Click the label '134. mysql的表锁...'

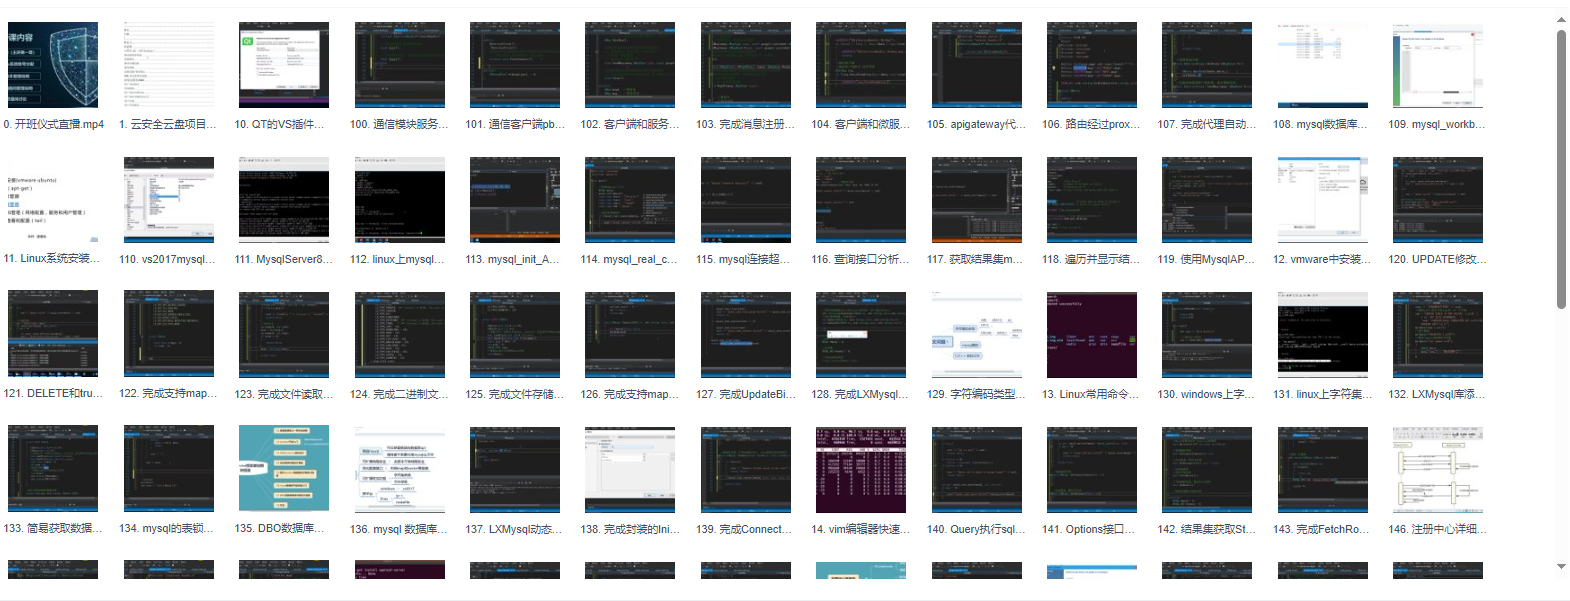pyautogui.click(x=168, y=530)
